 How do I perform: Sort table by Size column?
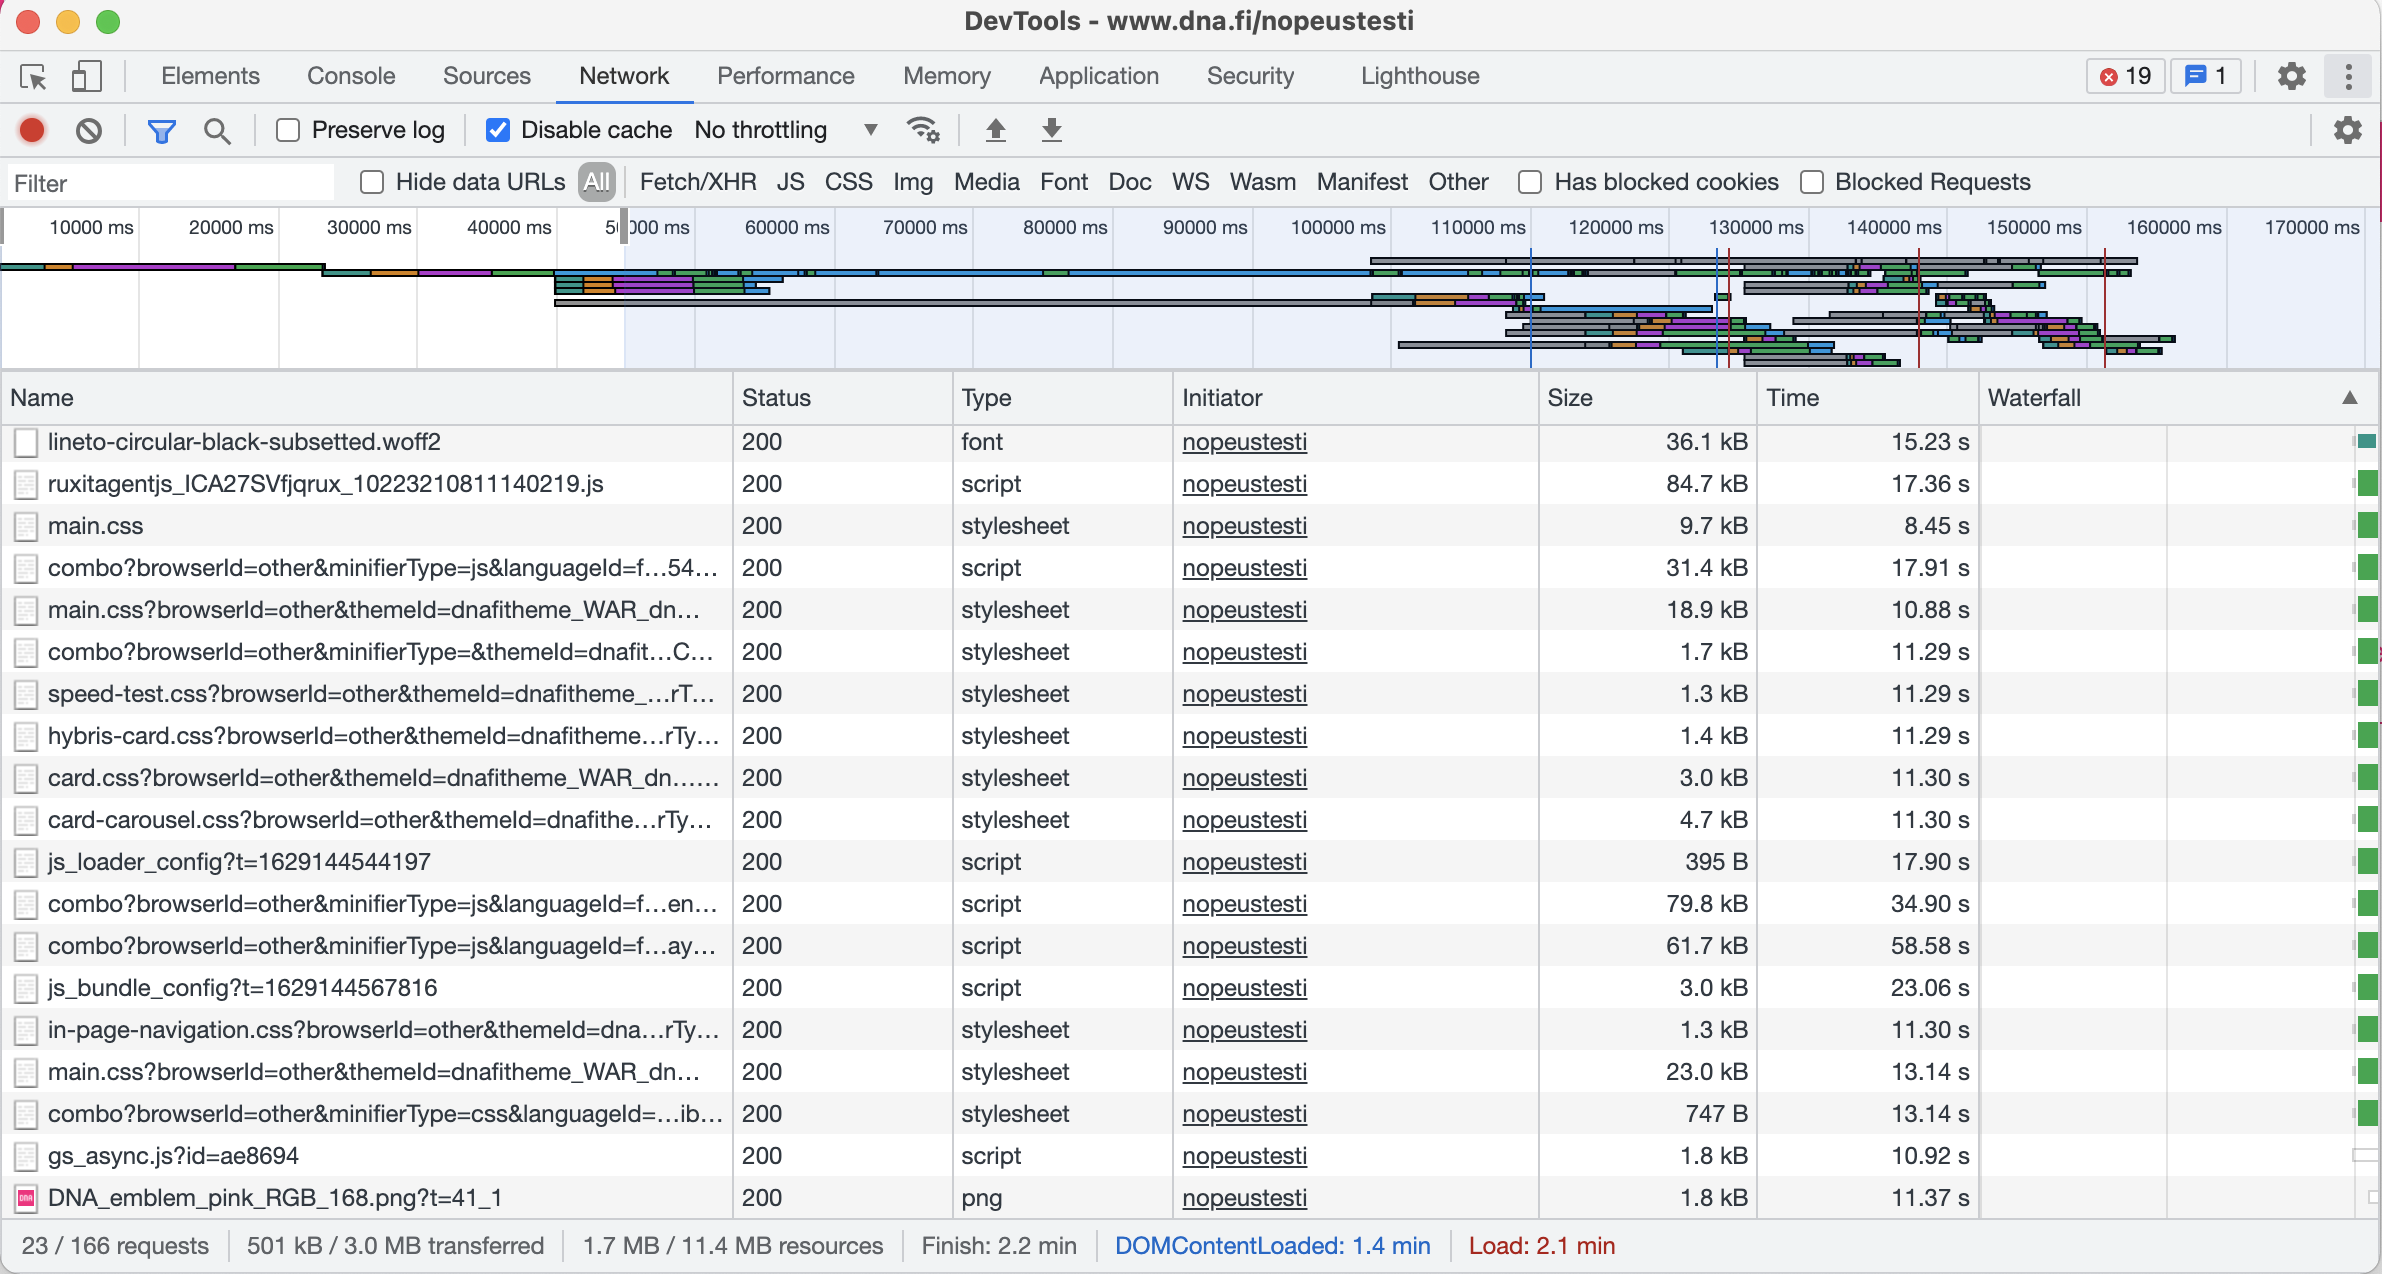(1648, 398)
